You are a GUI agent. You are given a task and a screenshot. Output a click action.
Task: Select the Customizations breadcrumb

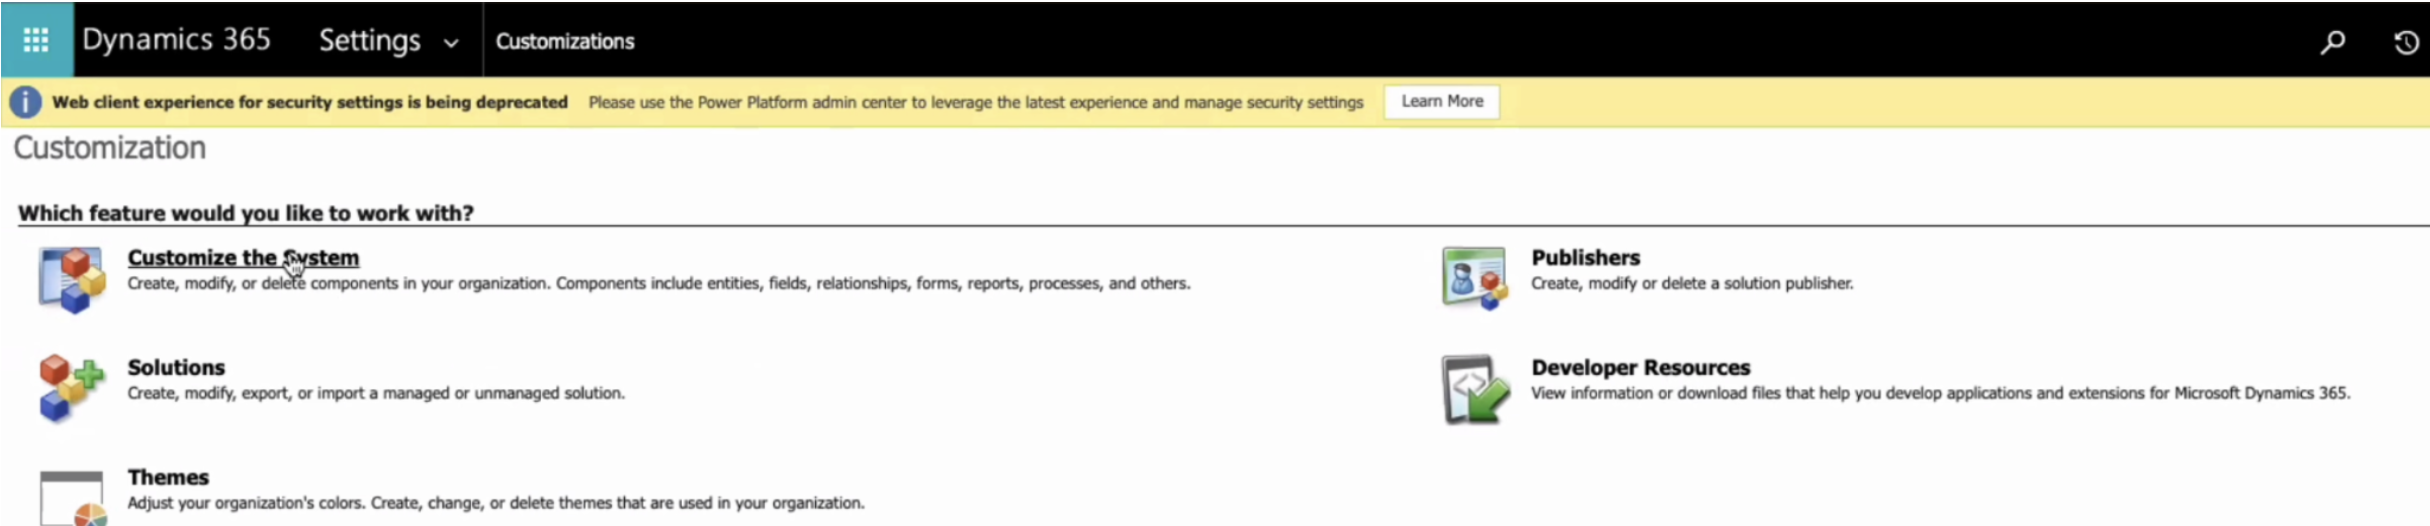tap(565, 41)
